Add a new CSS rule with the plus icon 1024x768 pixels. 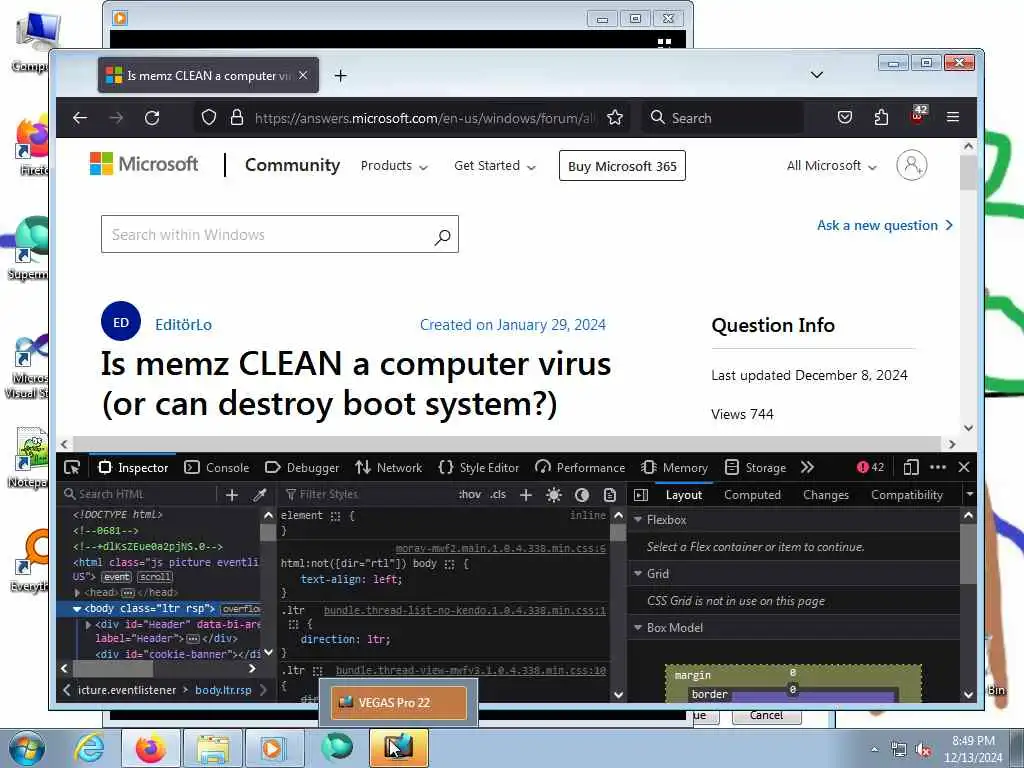pyautogui.click(x=526, y=495)
